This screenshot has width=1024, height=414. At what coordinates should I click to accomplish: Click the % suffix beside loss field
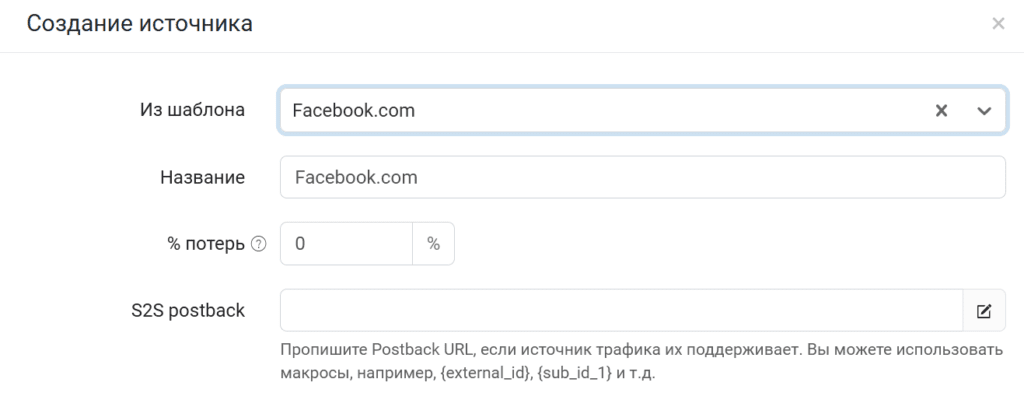pyautogui.click(x=434, y=244)
